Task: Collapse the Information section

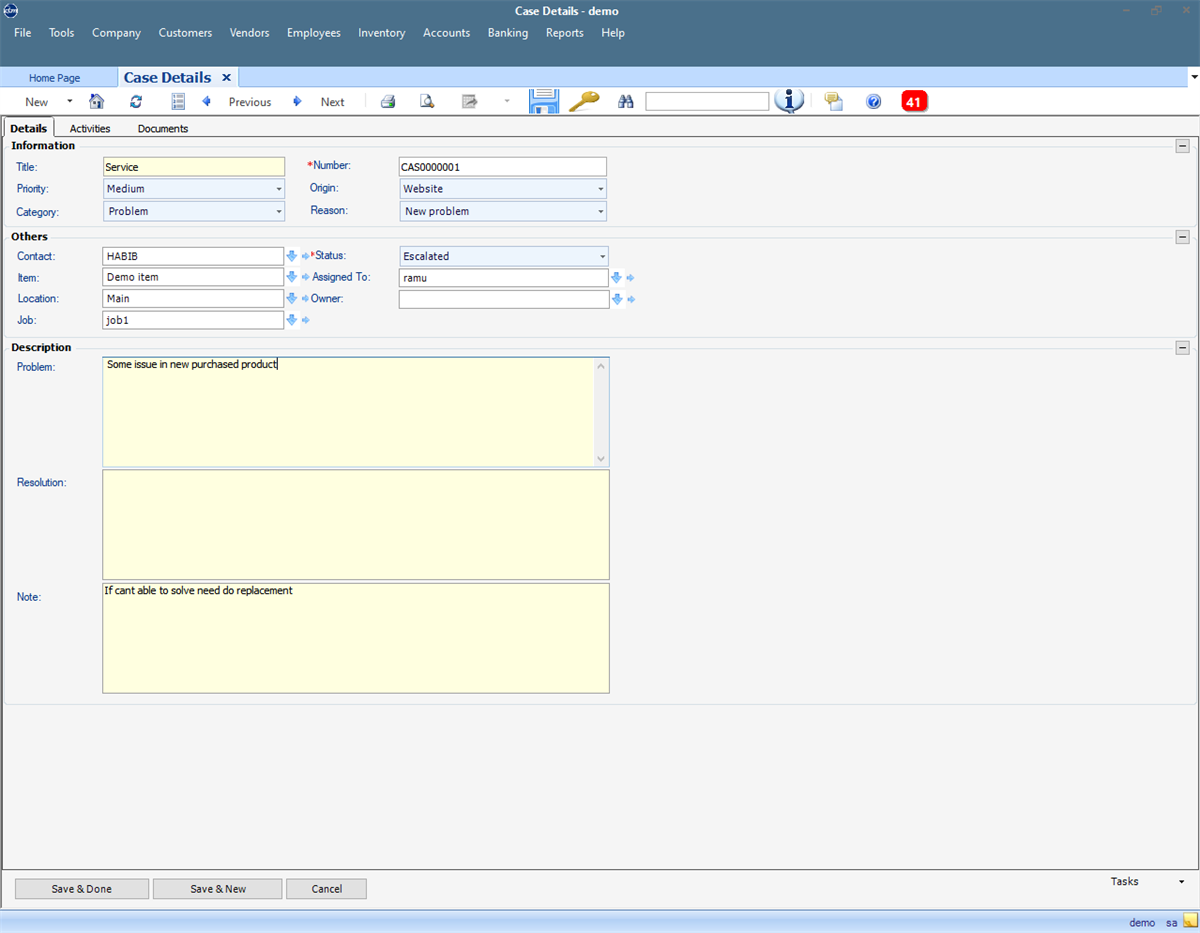Action: click(x=1183, y=146)
